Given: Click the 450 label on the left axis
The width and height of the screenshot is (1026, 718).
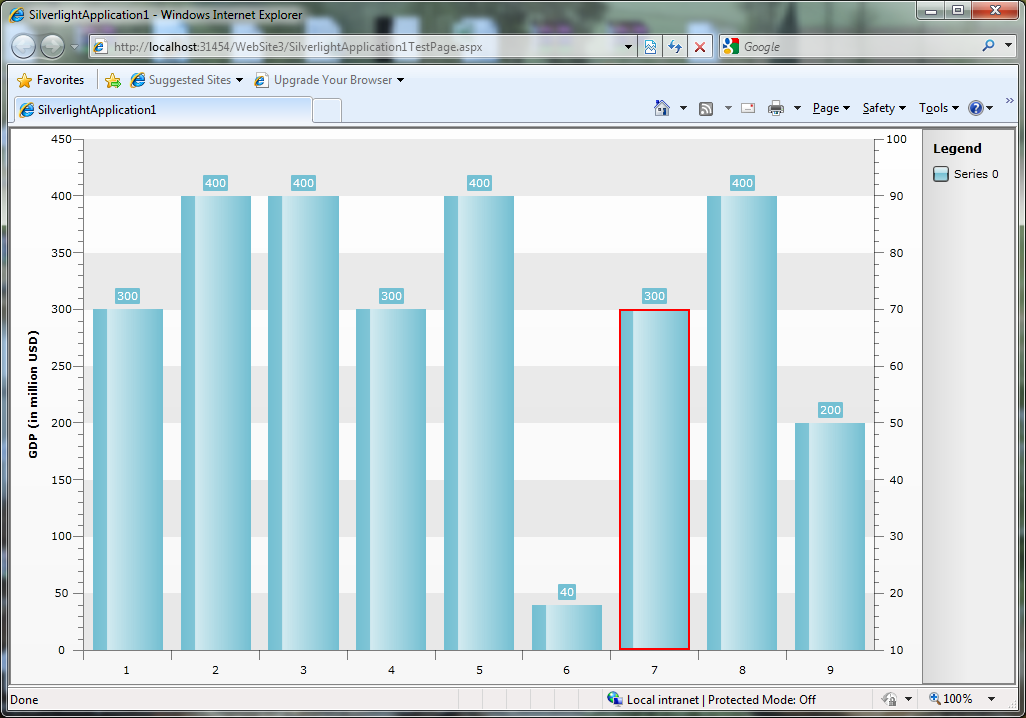Looking at the screenshot, I should (61, 139).
